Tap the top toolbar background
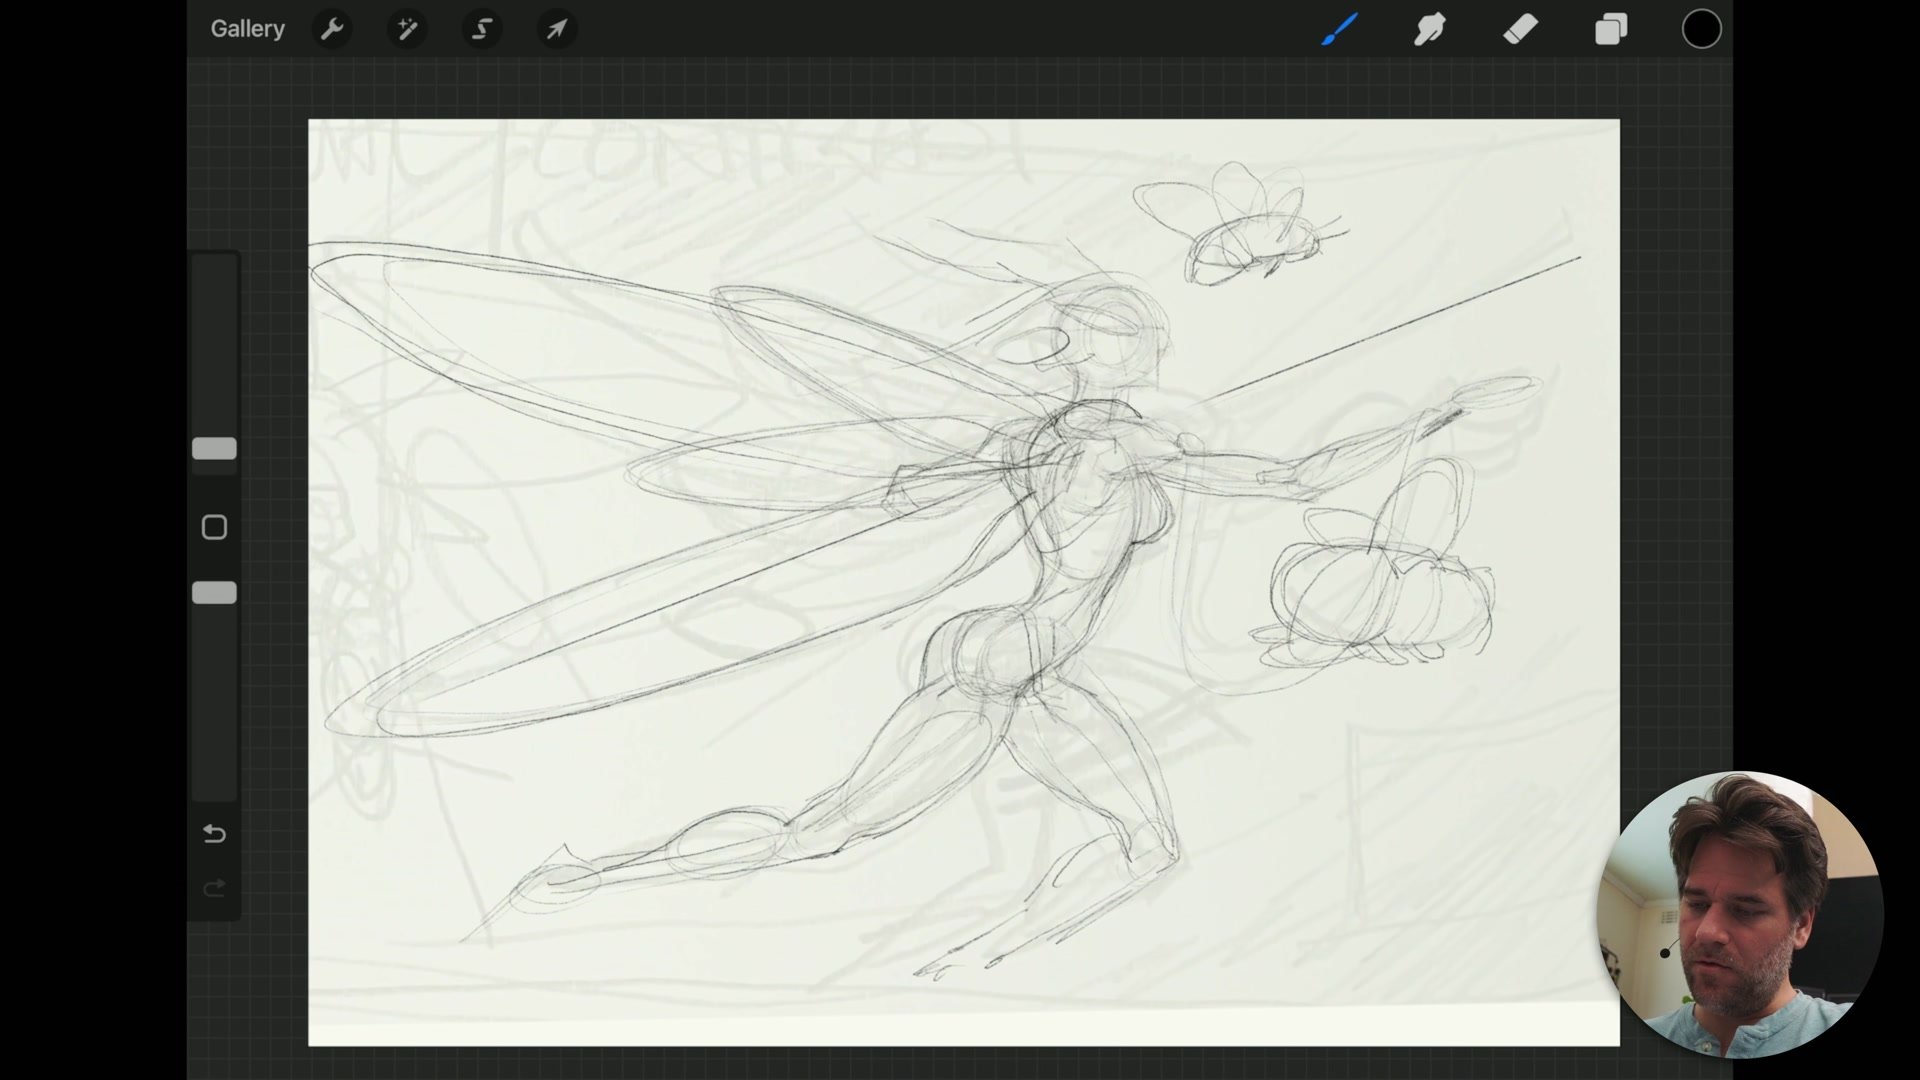Viewport: 1920px width, 1080px height. click(900, 29)
